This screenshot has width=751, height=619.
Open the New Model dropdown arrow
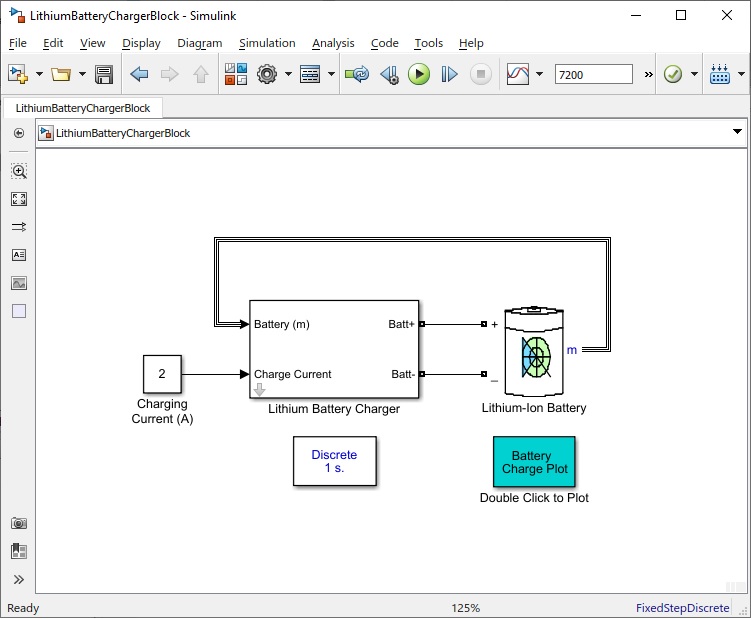39,74
